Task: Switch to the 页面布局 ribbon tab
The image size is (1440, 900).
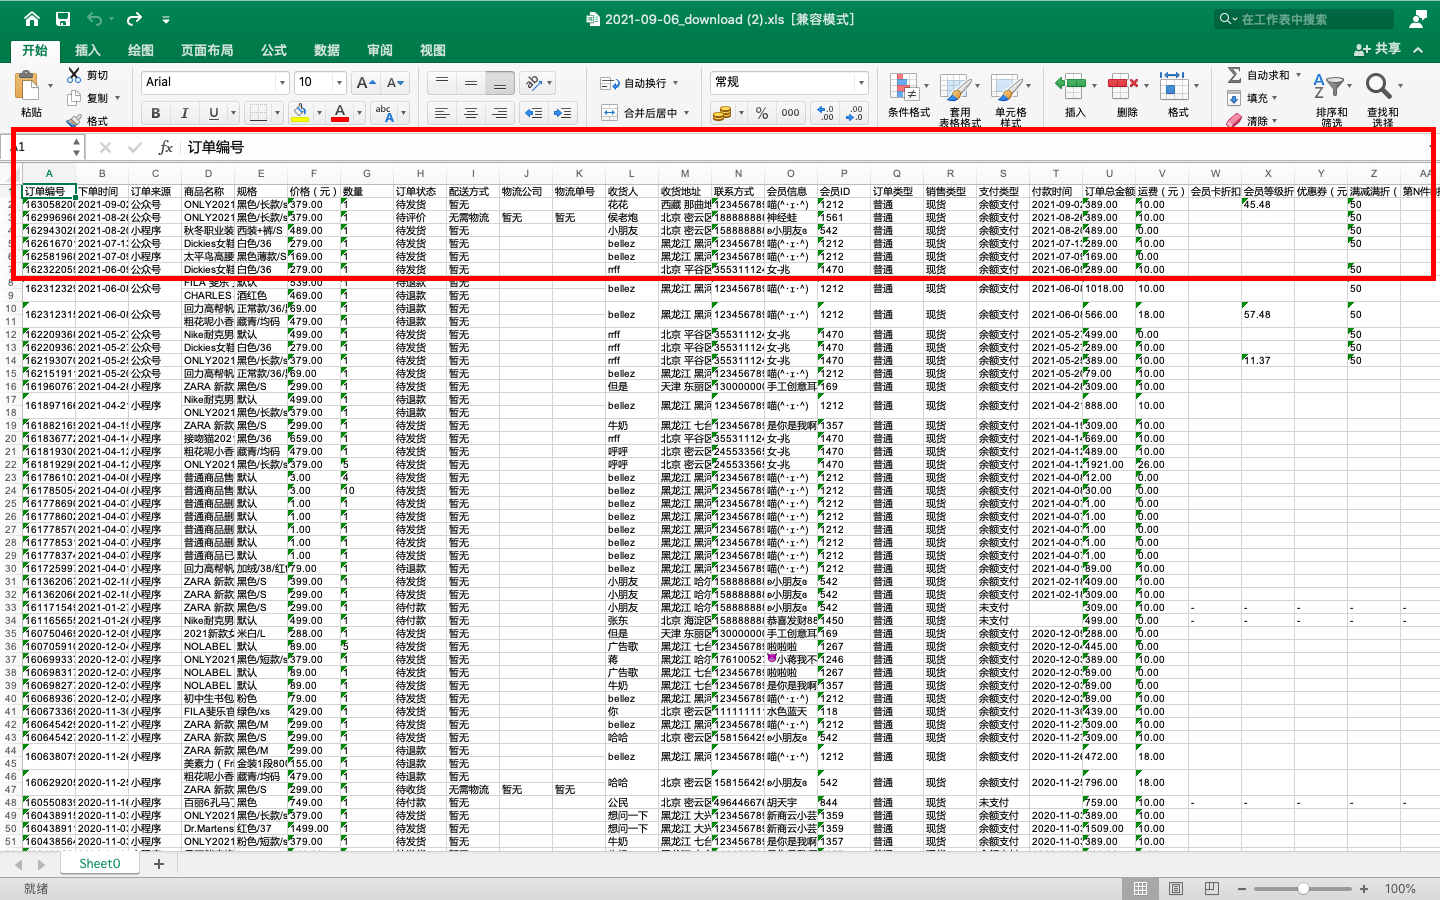Action: [x=207, y=50]
